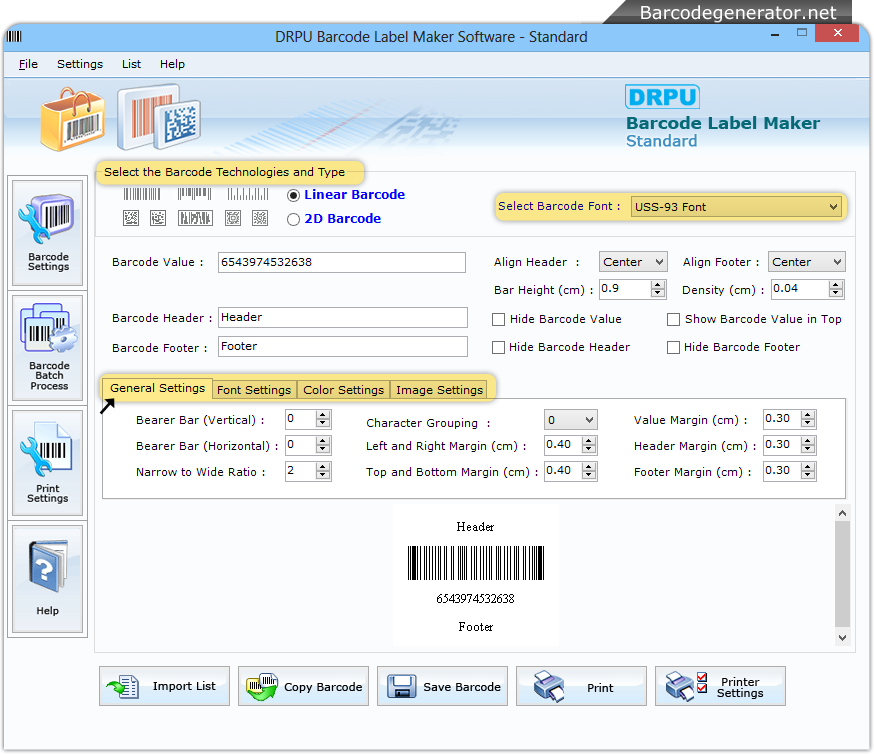Increase Bearer Bar (Vertical) value
Image resolution: width=874 pixels, height=754 pixels.
tap(323, 415)
